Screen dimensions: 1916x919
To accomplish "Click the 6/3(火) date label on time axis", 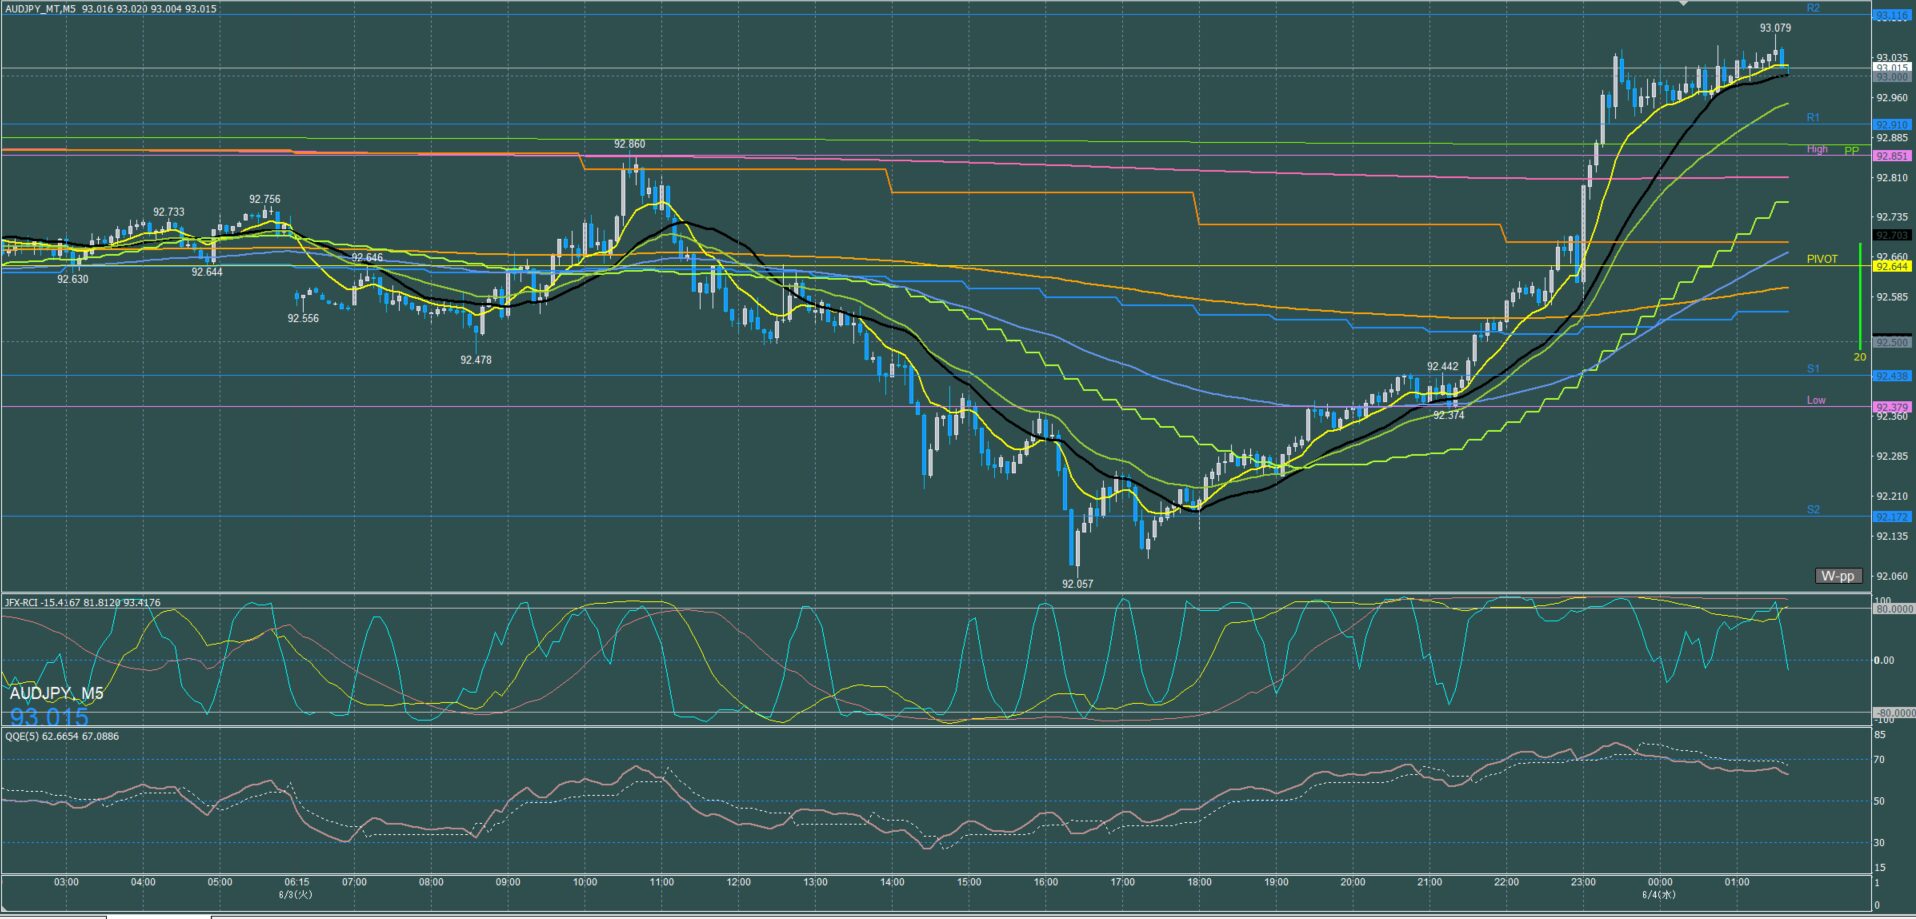I will click(x=295, y=894).
